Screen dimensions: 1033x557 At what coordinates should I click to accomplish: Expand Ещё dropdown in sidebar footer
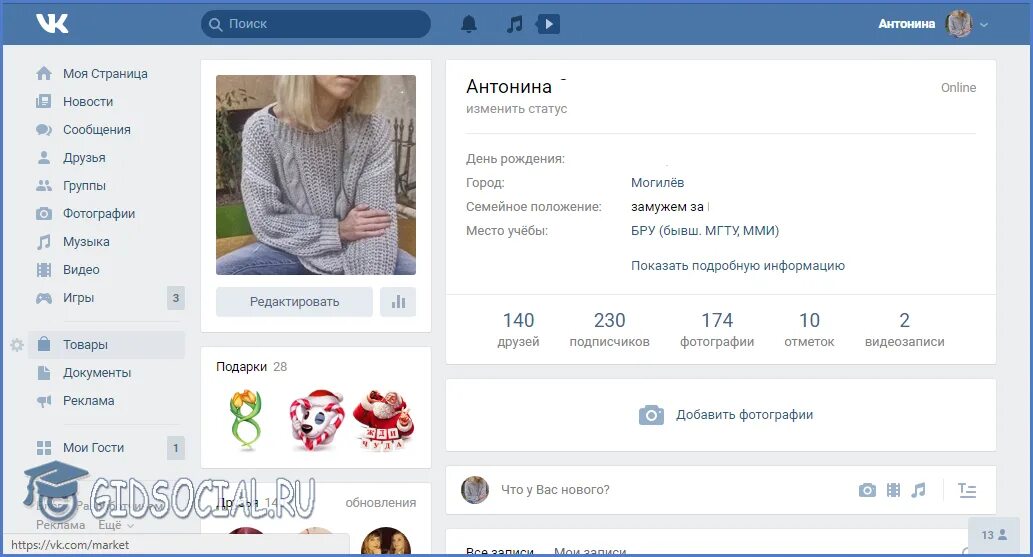pyautogui.click(x=117, y=525)
